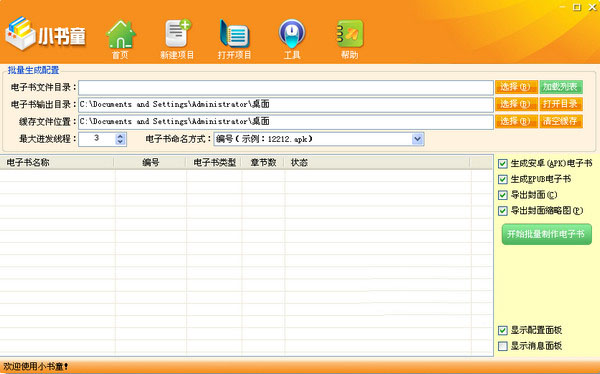The image size is (600, 374).
Task: Enable 显示消息面板 checkbox
Action: (x=503, y=346)
